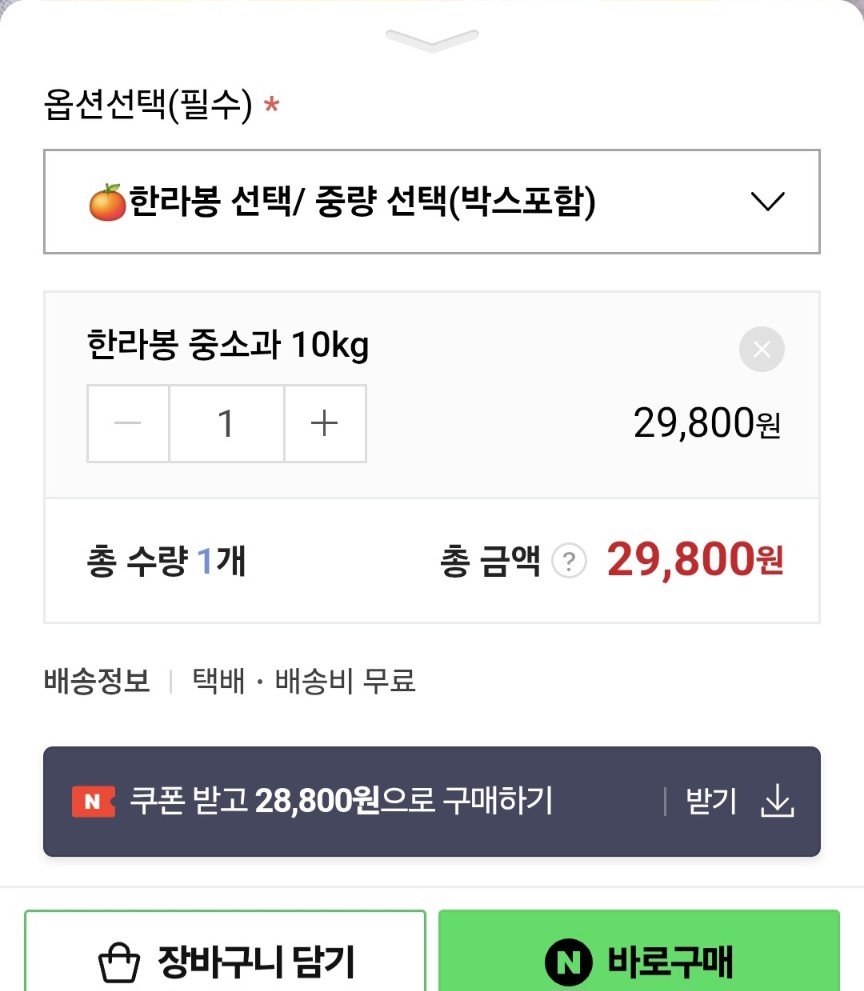Screen dimensions: 864x991
Task: Click the 배송정보 label
Action: click(x=97, y=681)
